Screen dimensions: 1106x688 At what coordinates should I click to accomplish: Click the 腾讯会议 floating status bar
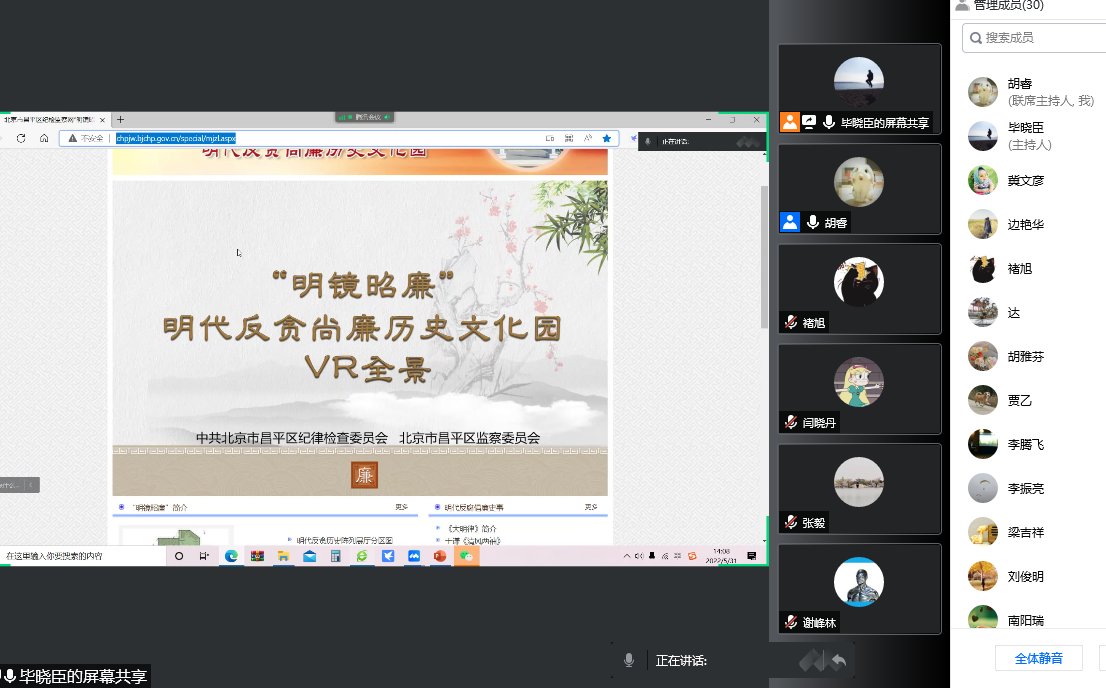coord(364,117)
